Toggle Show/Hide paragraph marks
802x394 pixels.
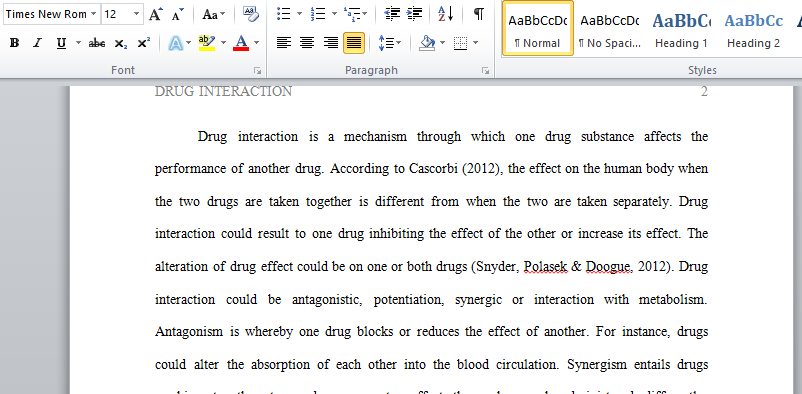tap(479, 14)
